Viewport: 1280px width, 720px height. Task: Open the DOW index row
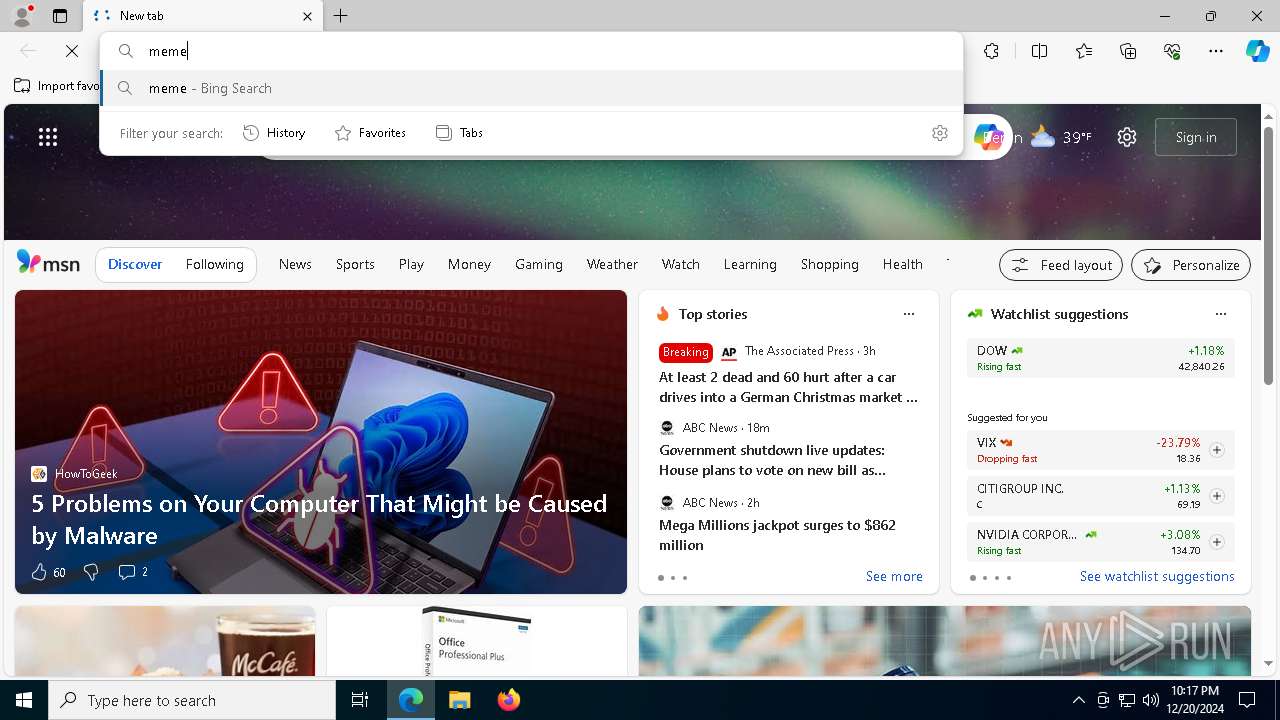[x=1101, y=358]
